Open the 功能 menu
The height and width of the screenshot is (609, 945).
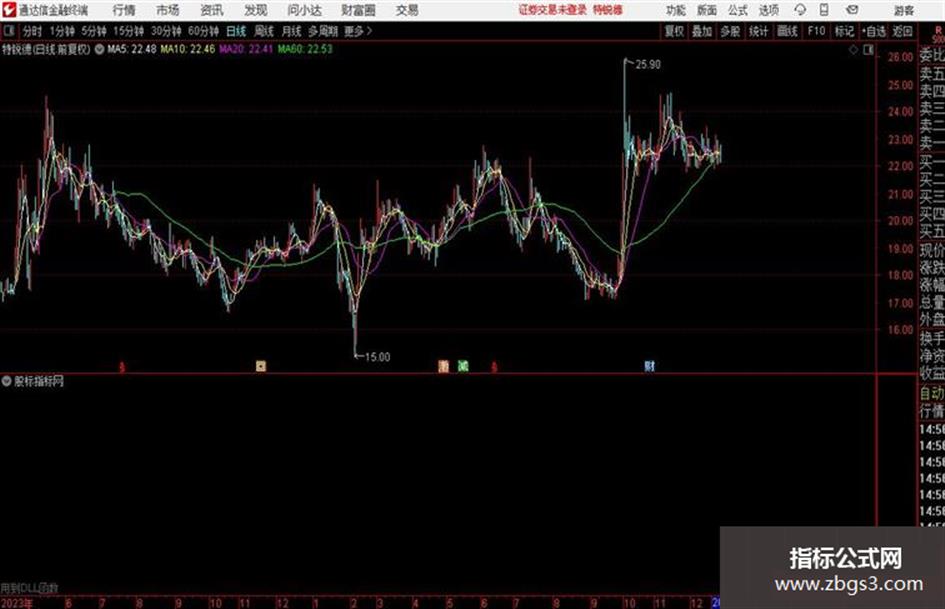pos(676,10)
